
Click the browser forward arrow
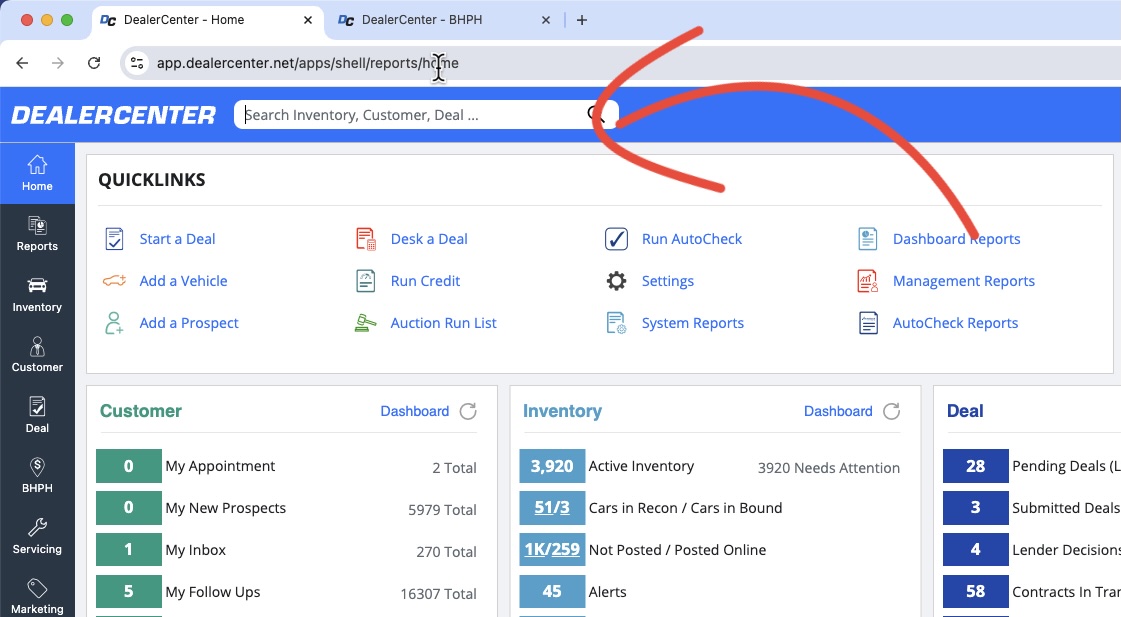58,63
